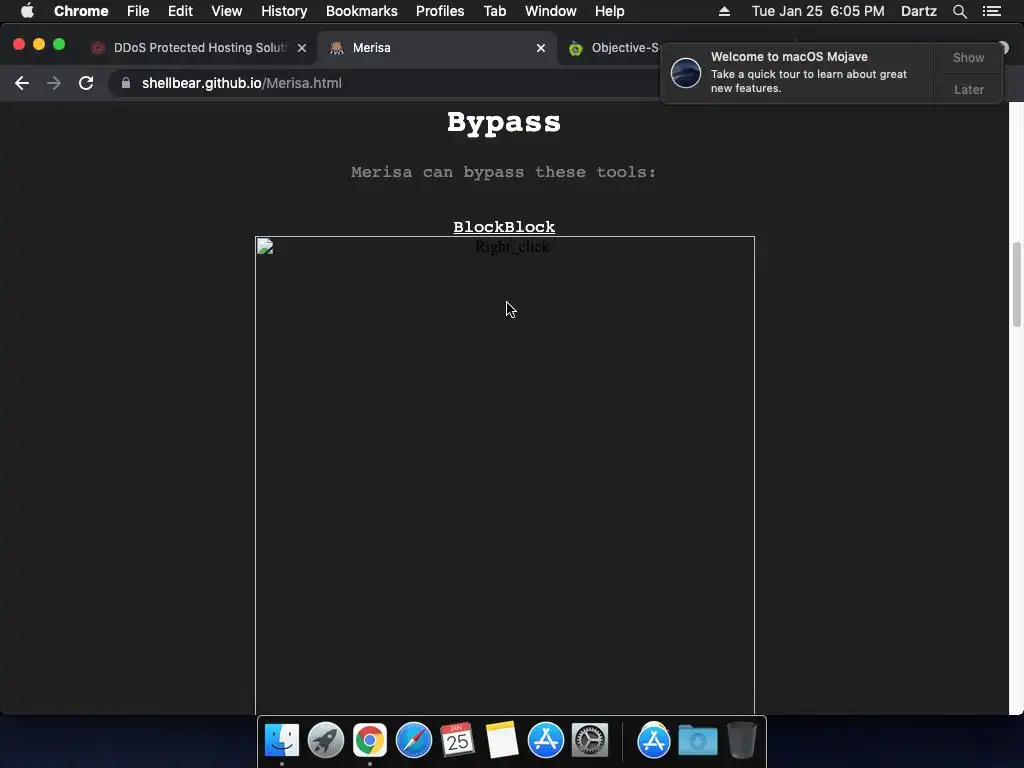This screenshot has height=768, width=1024.
Task: Open the Downloads folder in Dock
Action: (x=697, y=740)
